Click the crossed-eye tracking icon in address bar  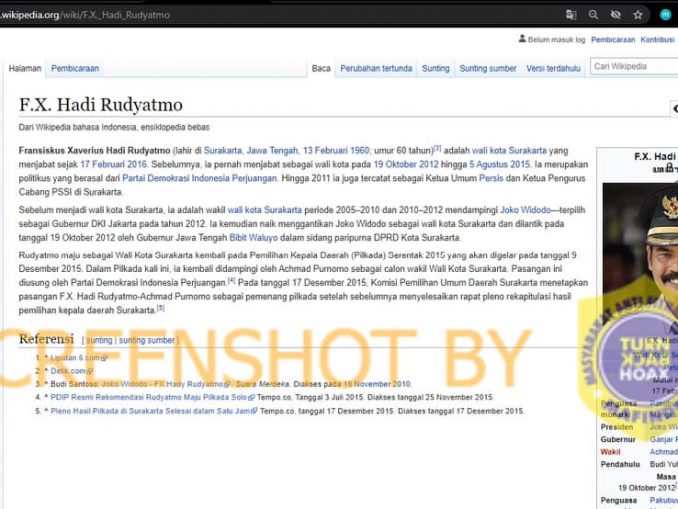tap(616, 15)
